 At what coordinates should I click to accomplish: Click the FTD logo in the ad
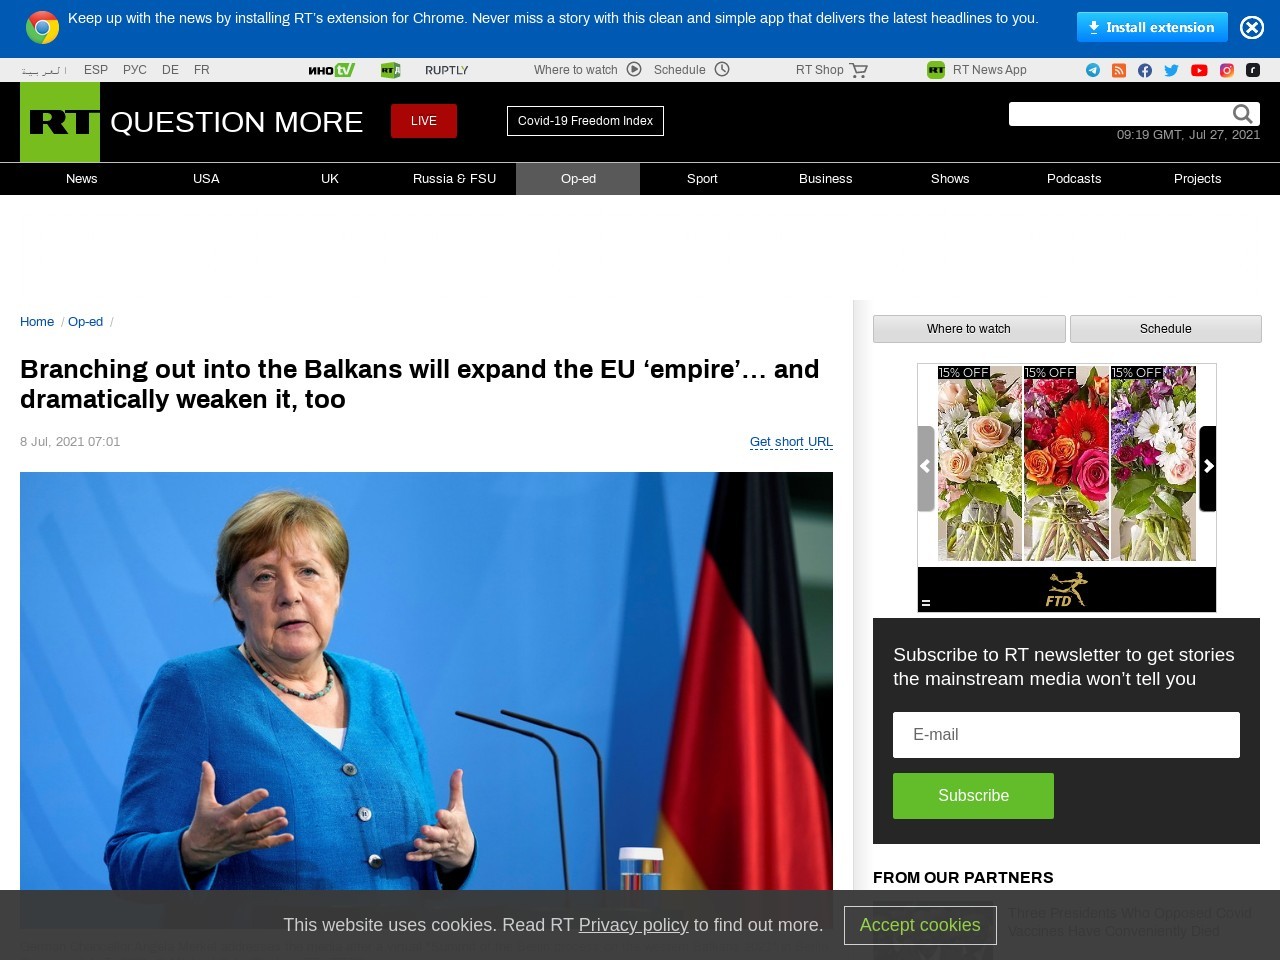pos(1066,590)
